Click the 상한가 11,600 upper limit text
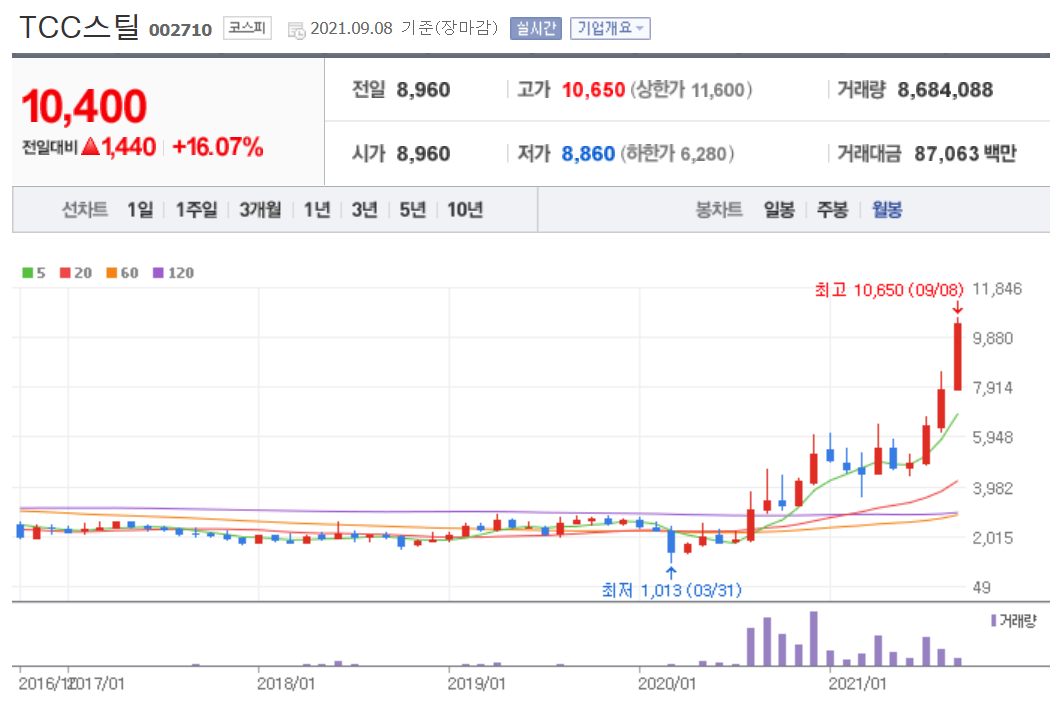Image resolution: width=1050 pixels, height=711 pixels. coord(690,90)
